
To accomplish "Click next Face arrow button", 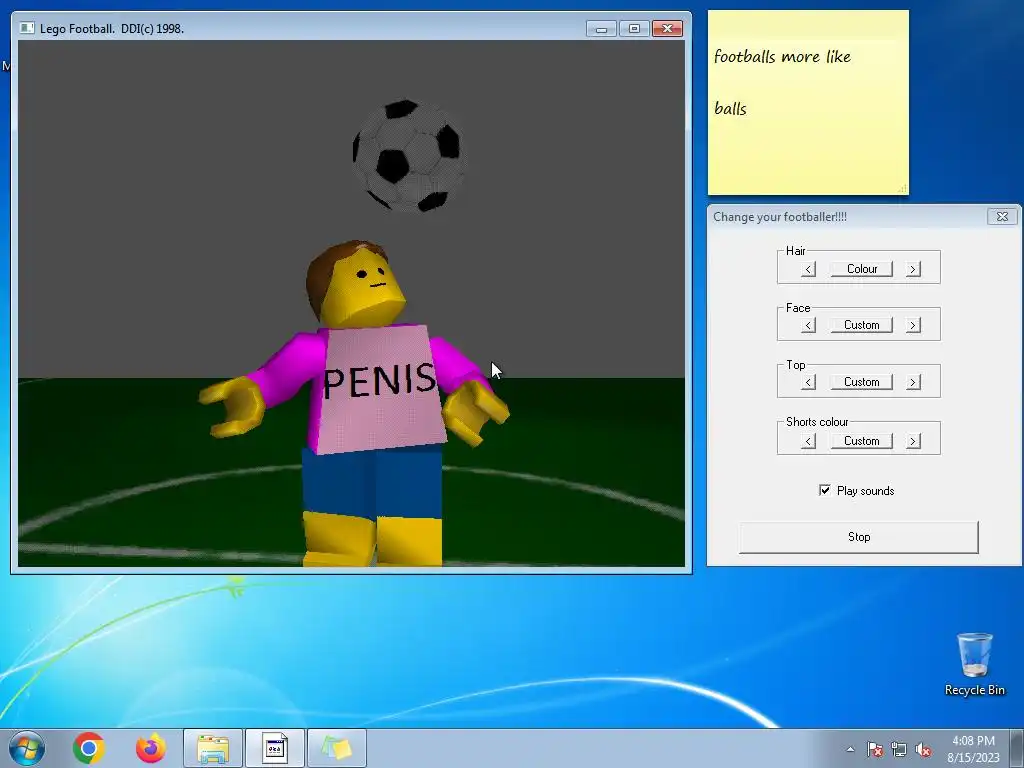I will 913,325.
